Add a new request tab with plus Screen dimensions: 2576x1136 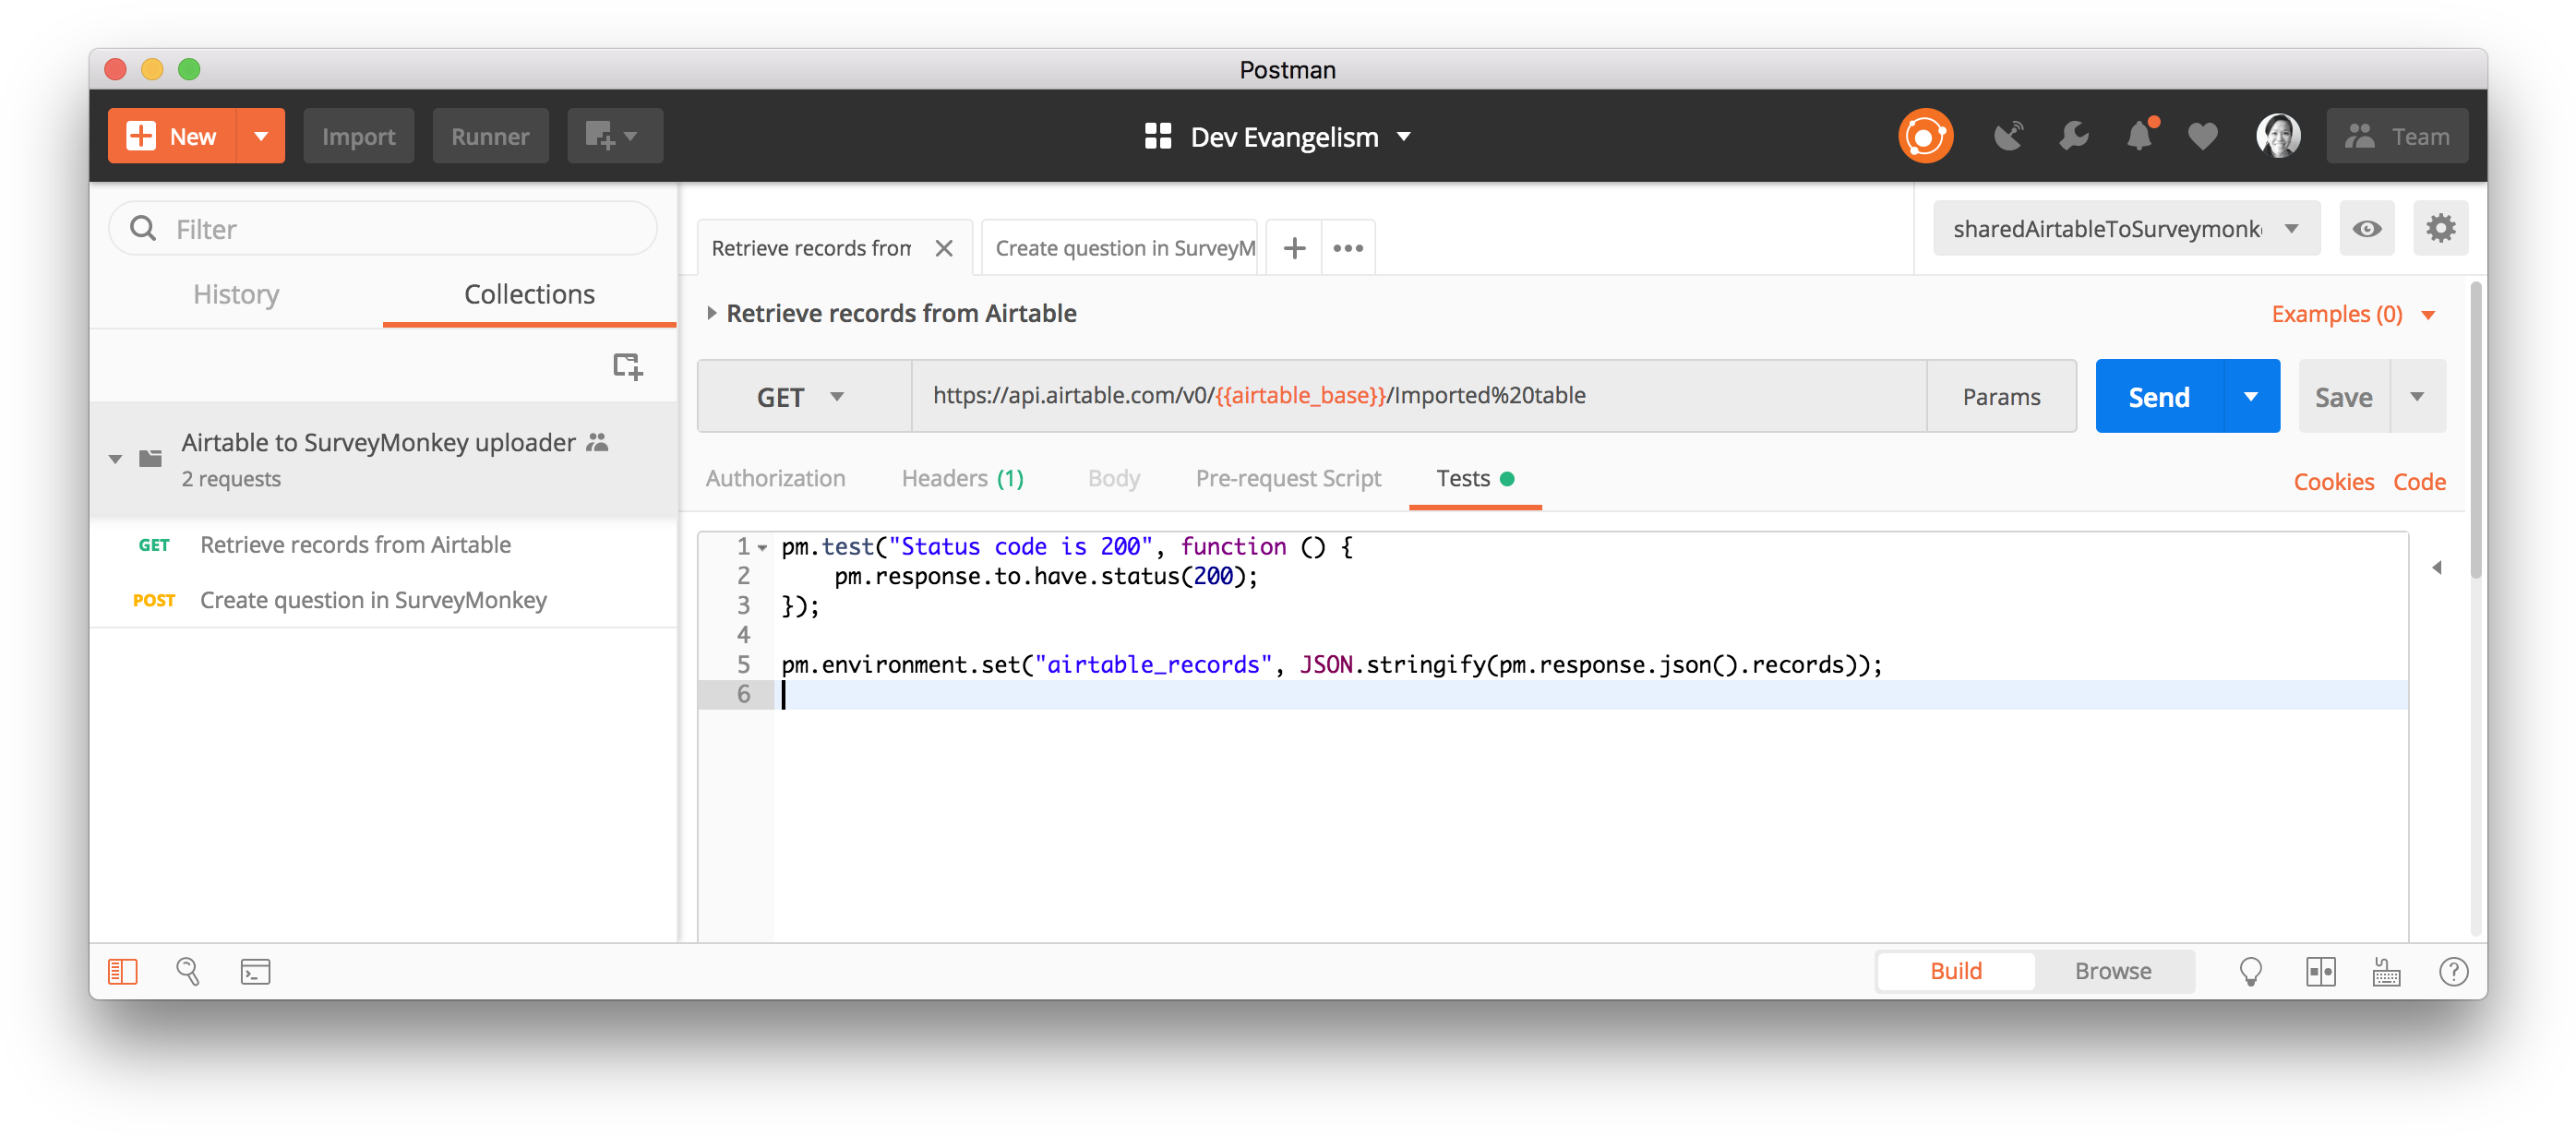pos(1294,248)
